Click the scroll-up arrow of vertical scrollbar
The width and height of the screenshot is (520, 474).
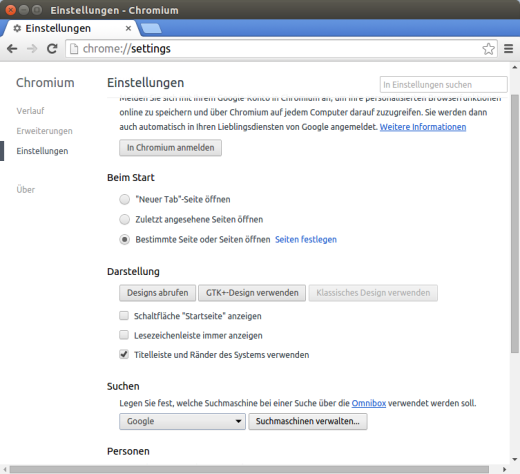click(515, 67)
